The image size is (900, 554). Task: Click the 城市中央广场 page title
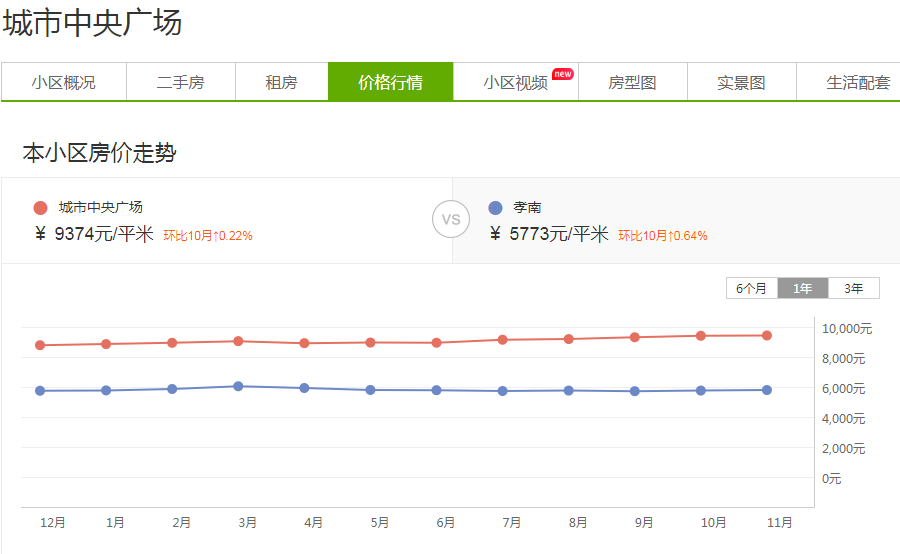[x=93, y=23]
